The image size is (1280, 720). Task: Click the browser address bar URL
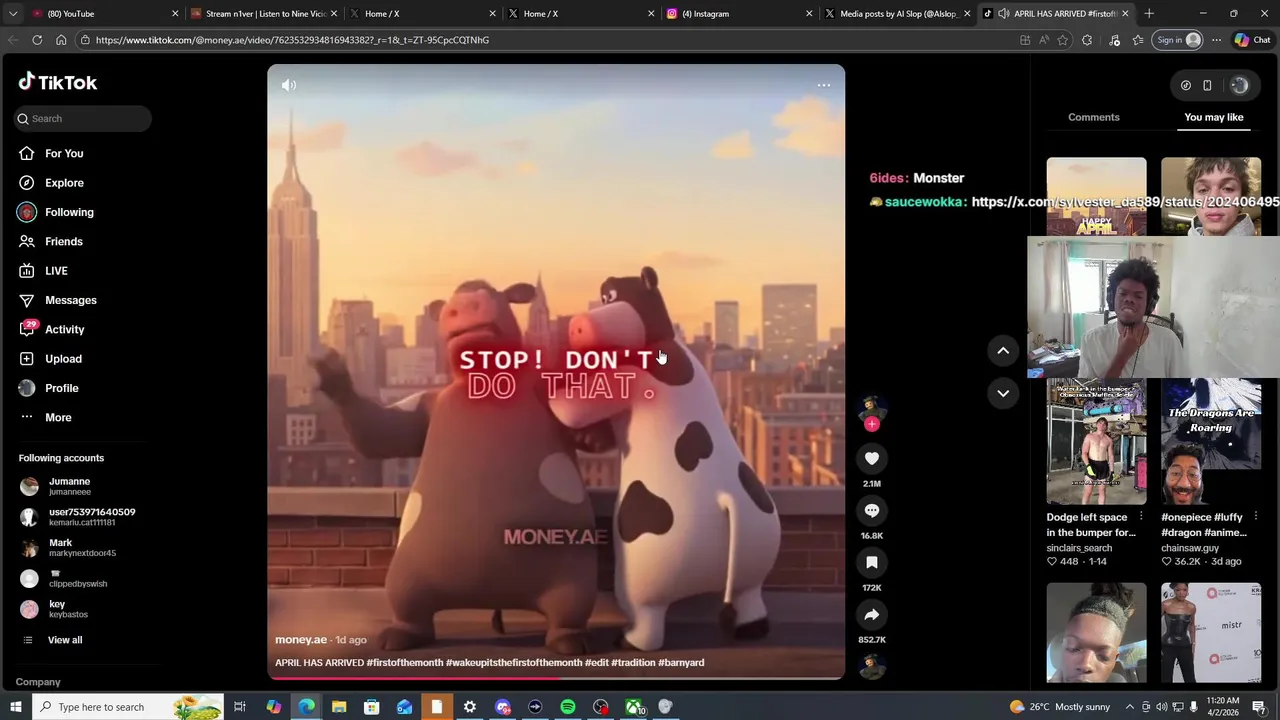[292, 40]
